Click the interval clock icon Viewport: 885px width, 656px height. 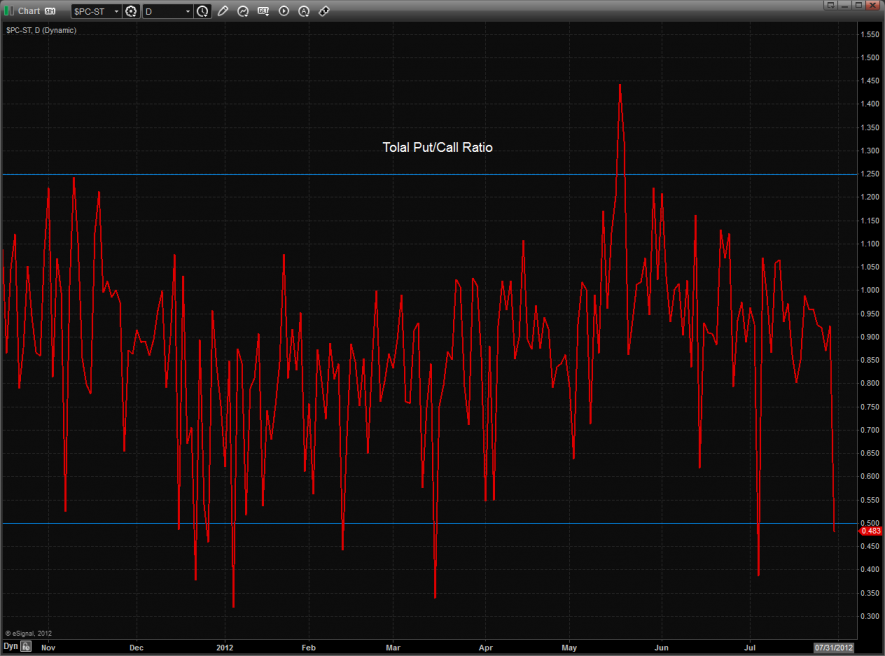pyautogui.click(x=203, y=11)
